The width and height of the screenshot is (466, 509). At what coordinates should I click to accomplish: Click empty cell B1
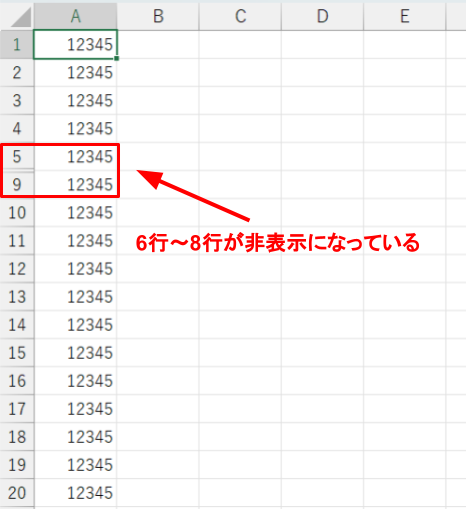158,45
